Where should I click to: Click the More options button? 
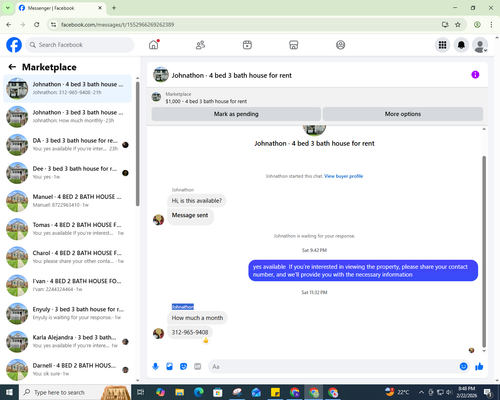point(403,114)
